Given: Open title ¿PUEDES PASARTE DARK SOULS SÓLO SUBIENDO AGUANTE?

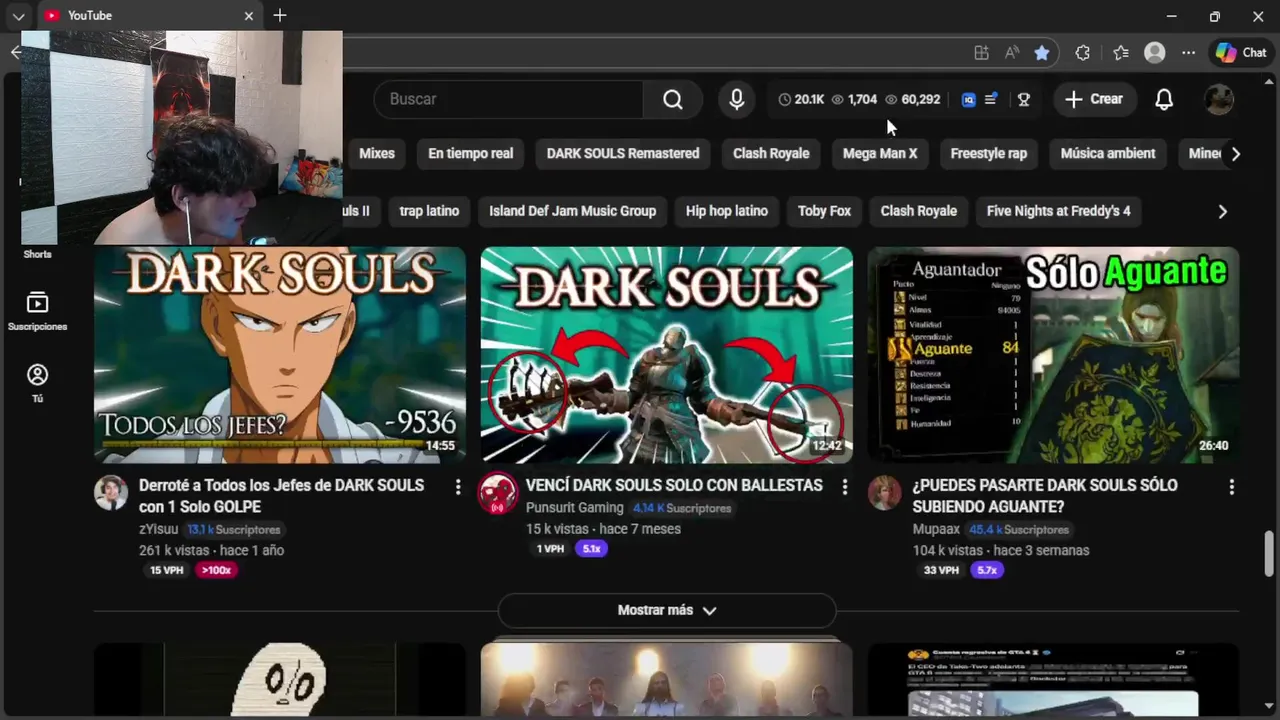Looking at the screenshot, I should point(1045,496).
